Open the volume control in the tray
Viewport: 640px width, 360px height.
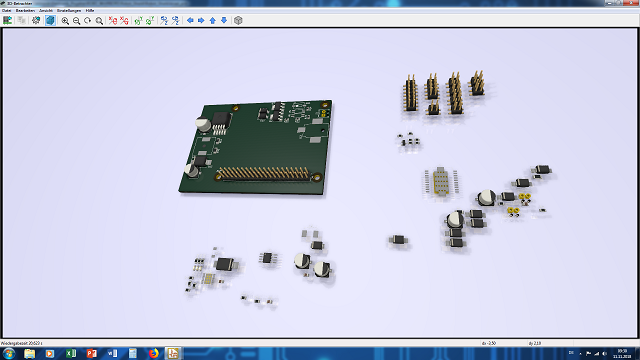coord(604,353)
